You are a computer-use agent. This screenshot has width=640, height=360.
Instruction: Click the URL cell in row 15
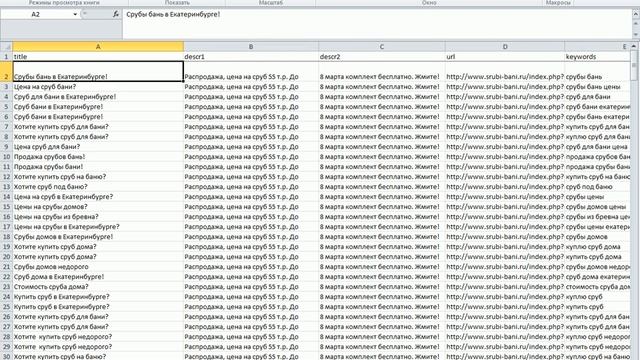pos(505,207)
